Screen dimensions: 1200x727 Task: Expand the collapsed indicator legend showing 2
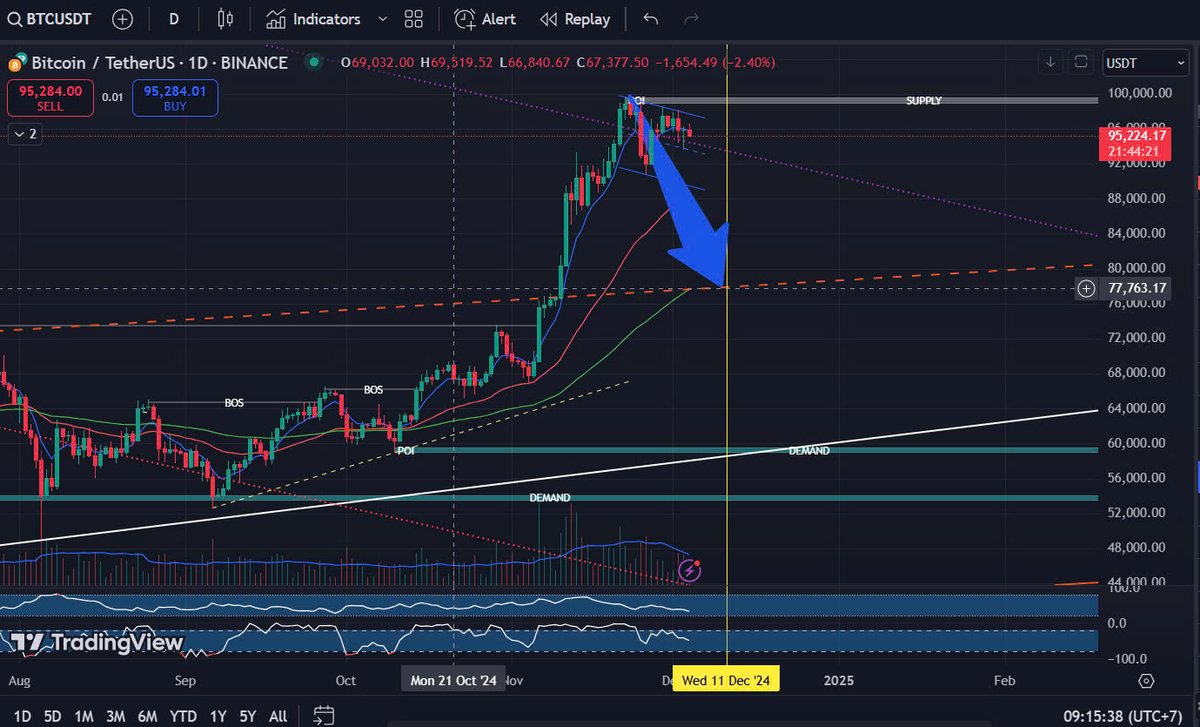[27, 133]
